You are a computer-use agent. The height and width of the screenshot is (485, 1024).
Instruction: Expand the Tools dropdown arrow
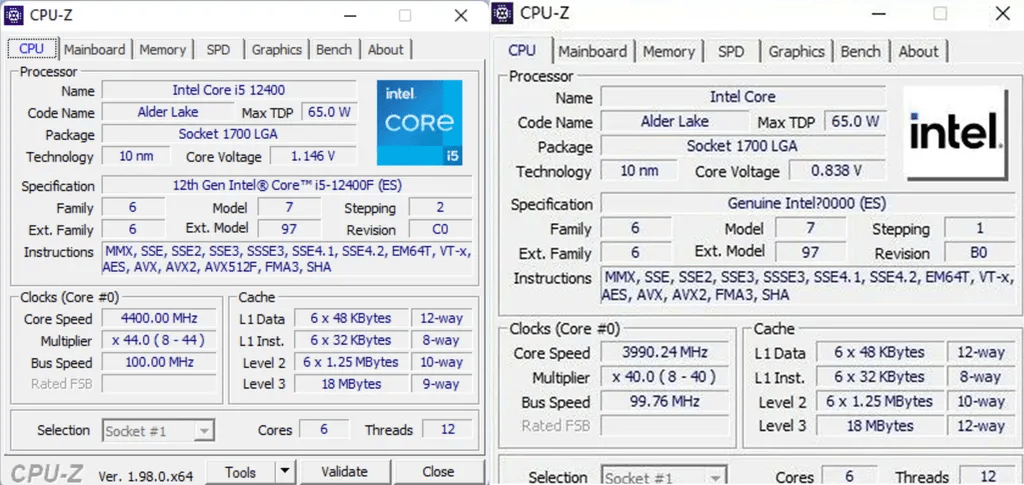[284, 471]
